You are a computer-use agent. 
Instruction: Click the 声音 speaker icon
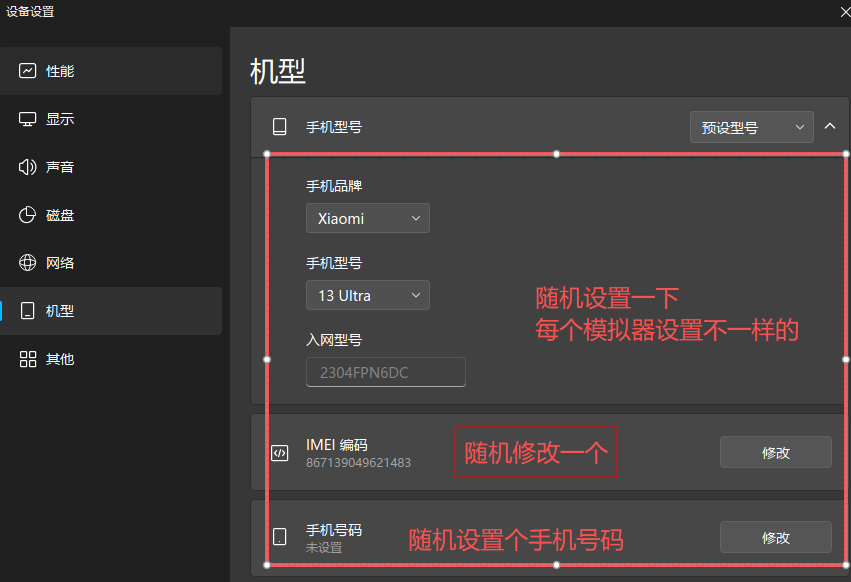pos(28,167)
